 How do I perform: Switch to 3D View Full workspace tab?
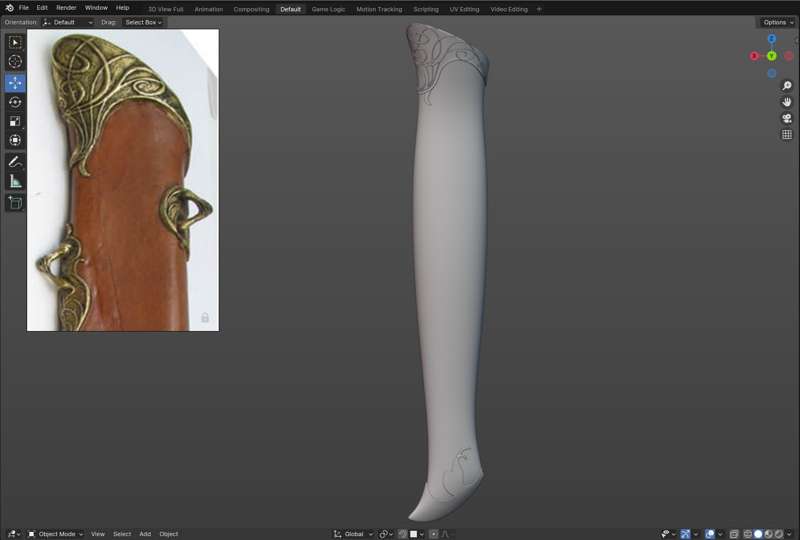click(x=165, y=9)
